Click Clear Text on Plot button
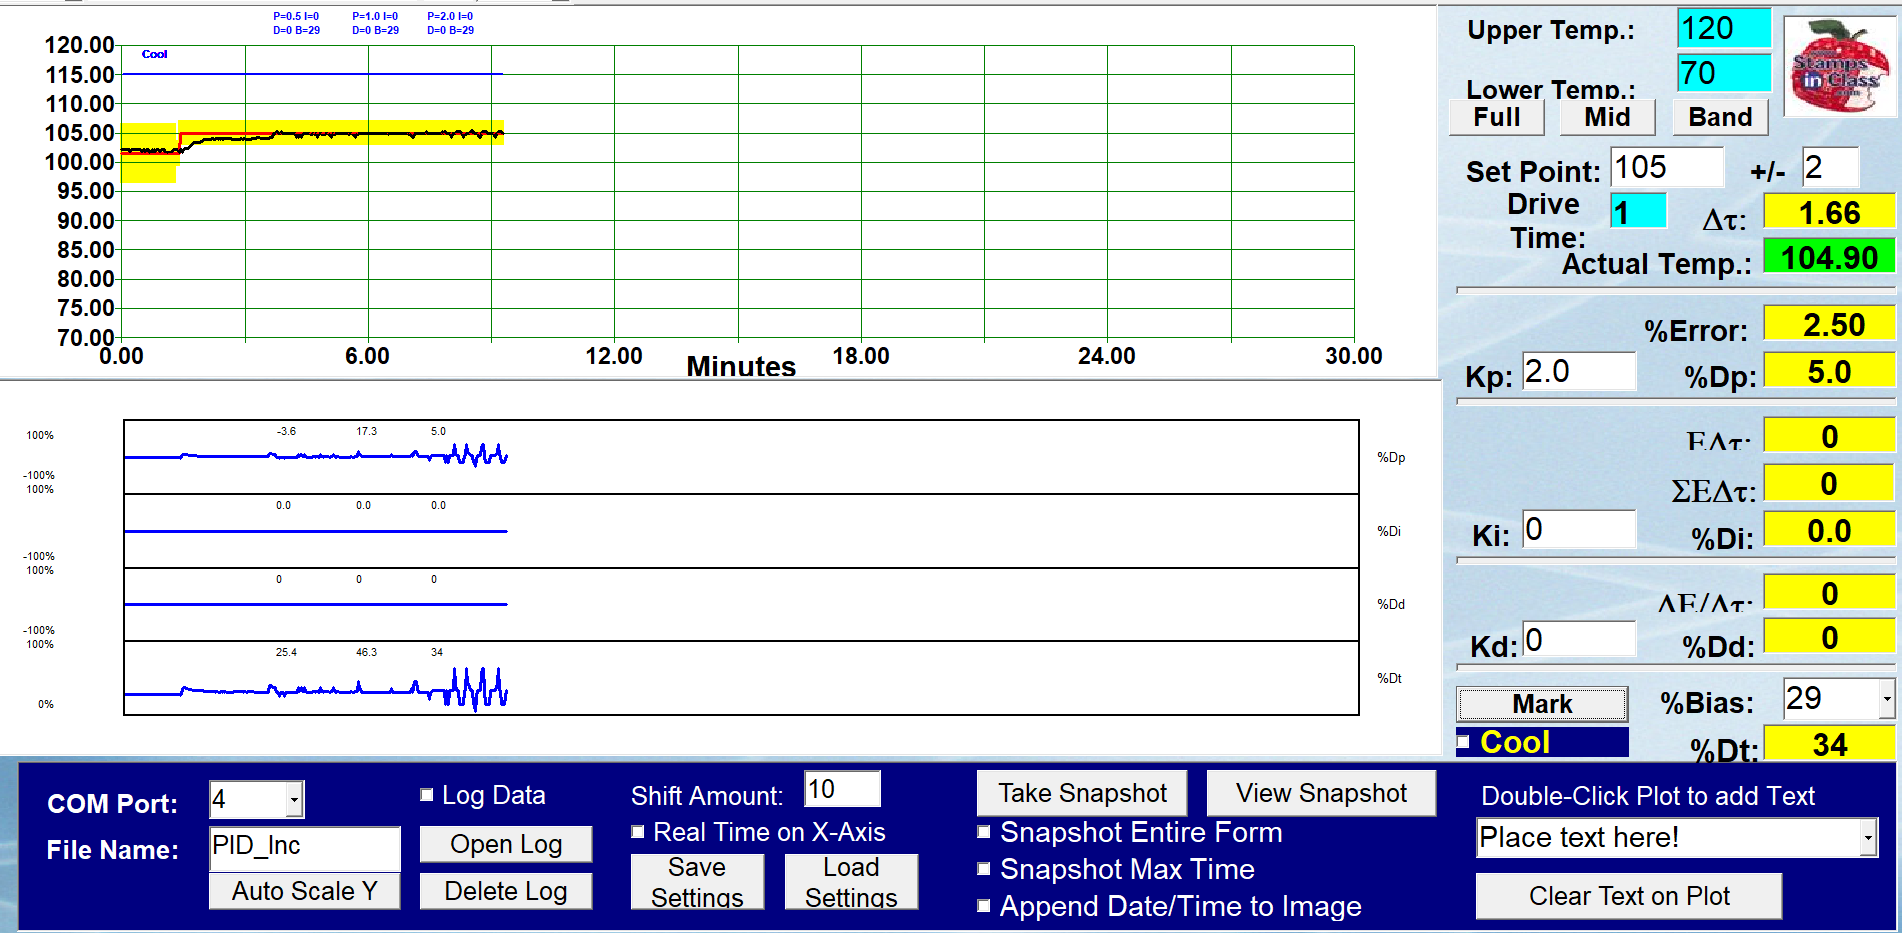The height and width of the screenshot is (933, 1902). tap(1629, 896)
